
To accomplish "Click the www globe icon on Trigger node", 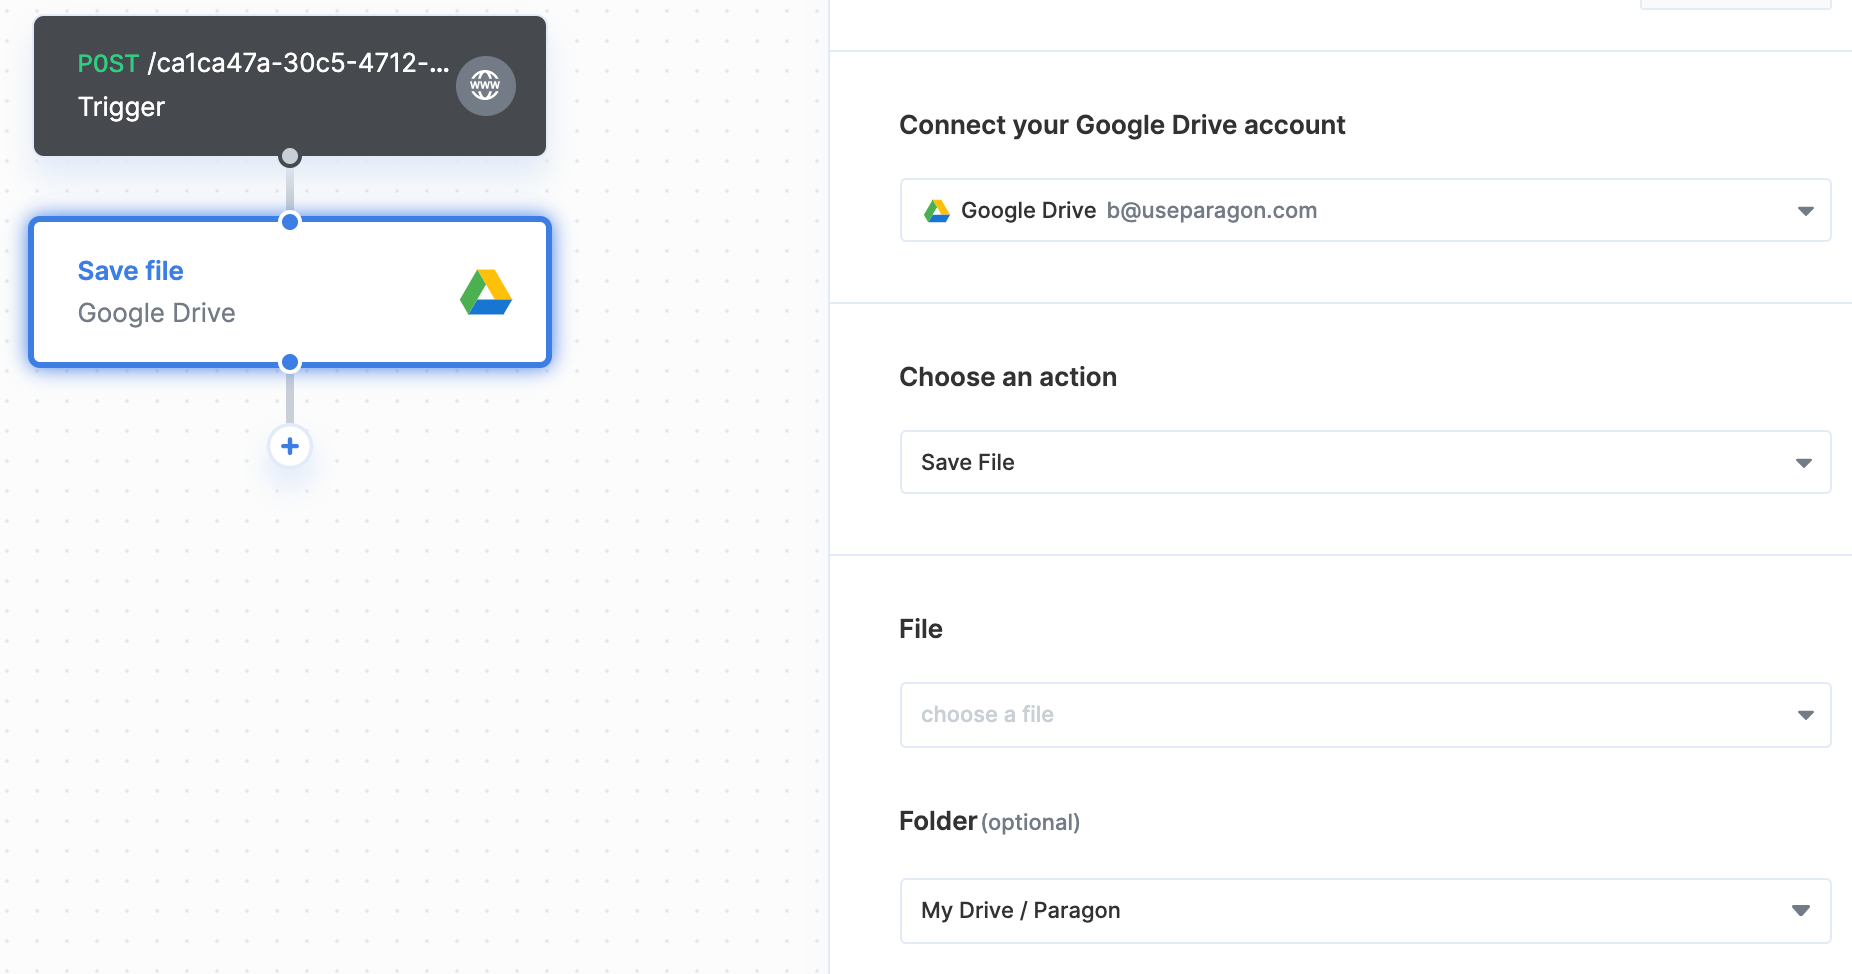I will [x=486, y=86].
